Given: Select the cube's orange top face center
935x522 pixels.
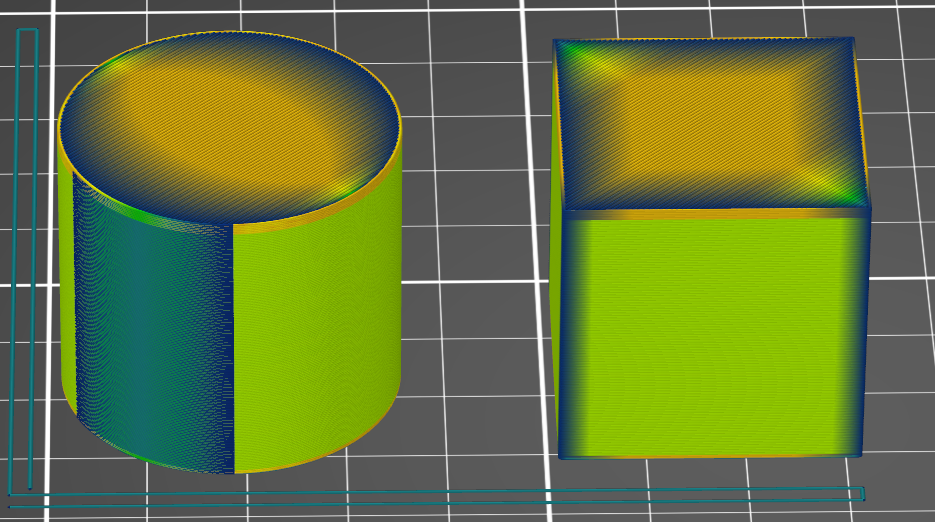Looking at the screenshot, I should pos(708,118).
